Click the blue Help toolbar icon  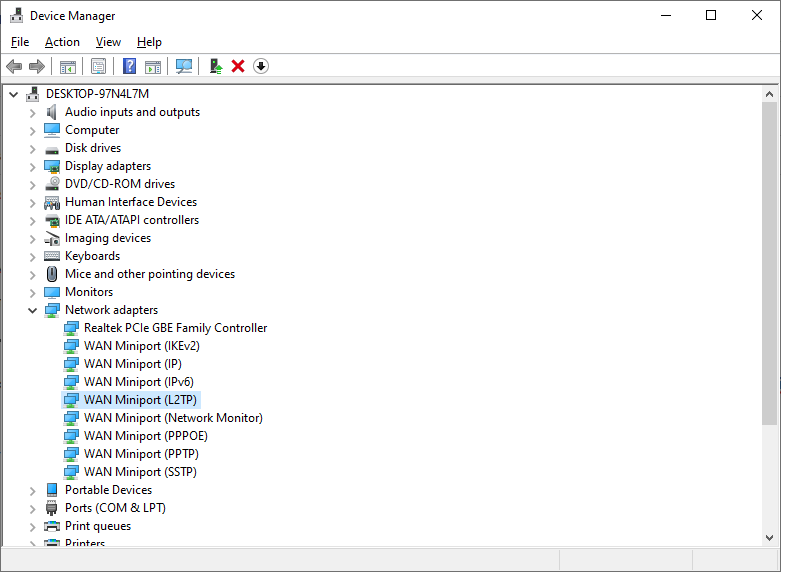129,66
